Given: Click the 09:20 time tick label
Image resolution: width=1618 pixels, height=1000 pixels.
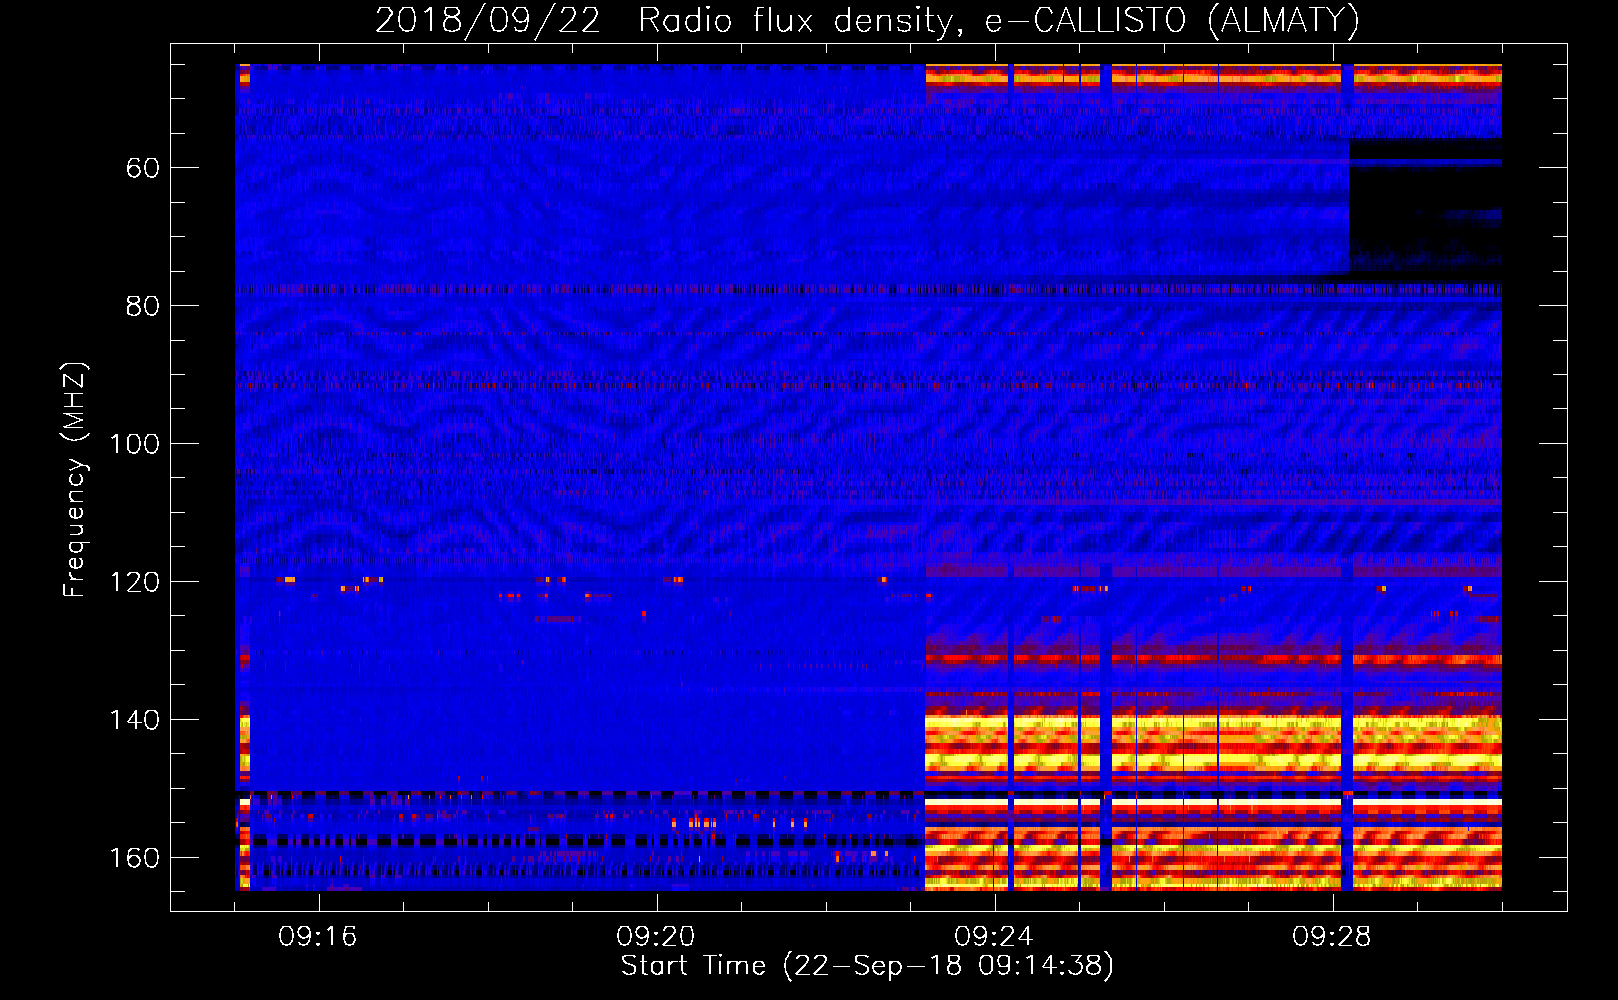Looking at the screenshot, I should point(656,937).
